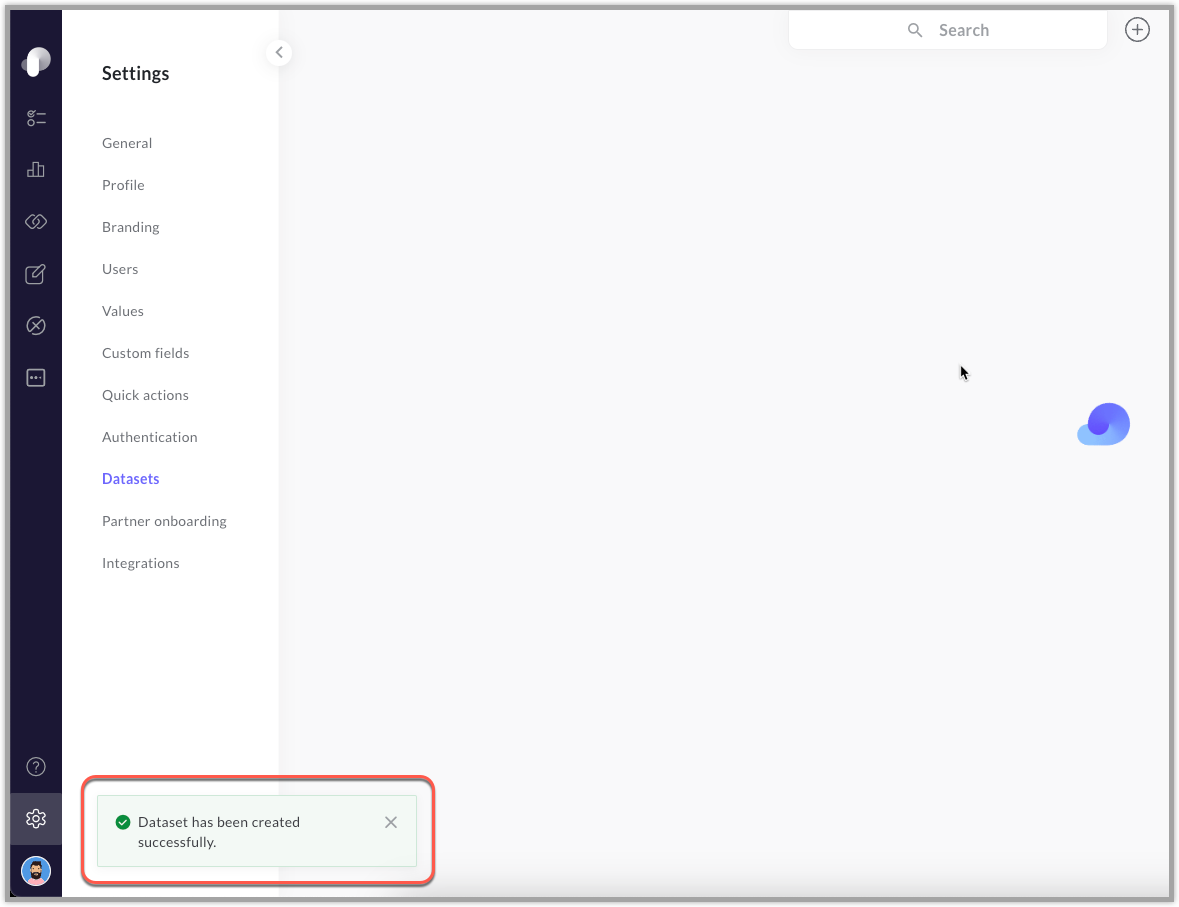1179x907 pixels.
Task: Open General settings
Action: click(127, 143)
